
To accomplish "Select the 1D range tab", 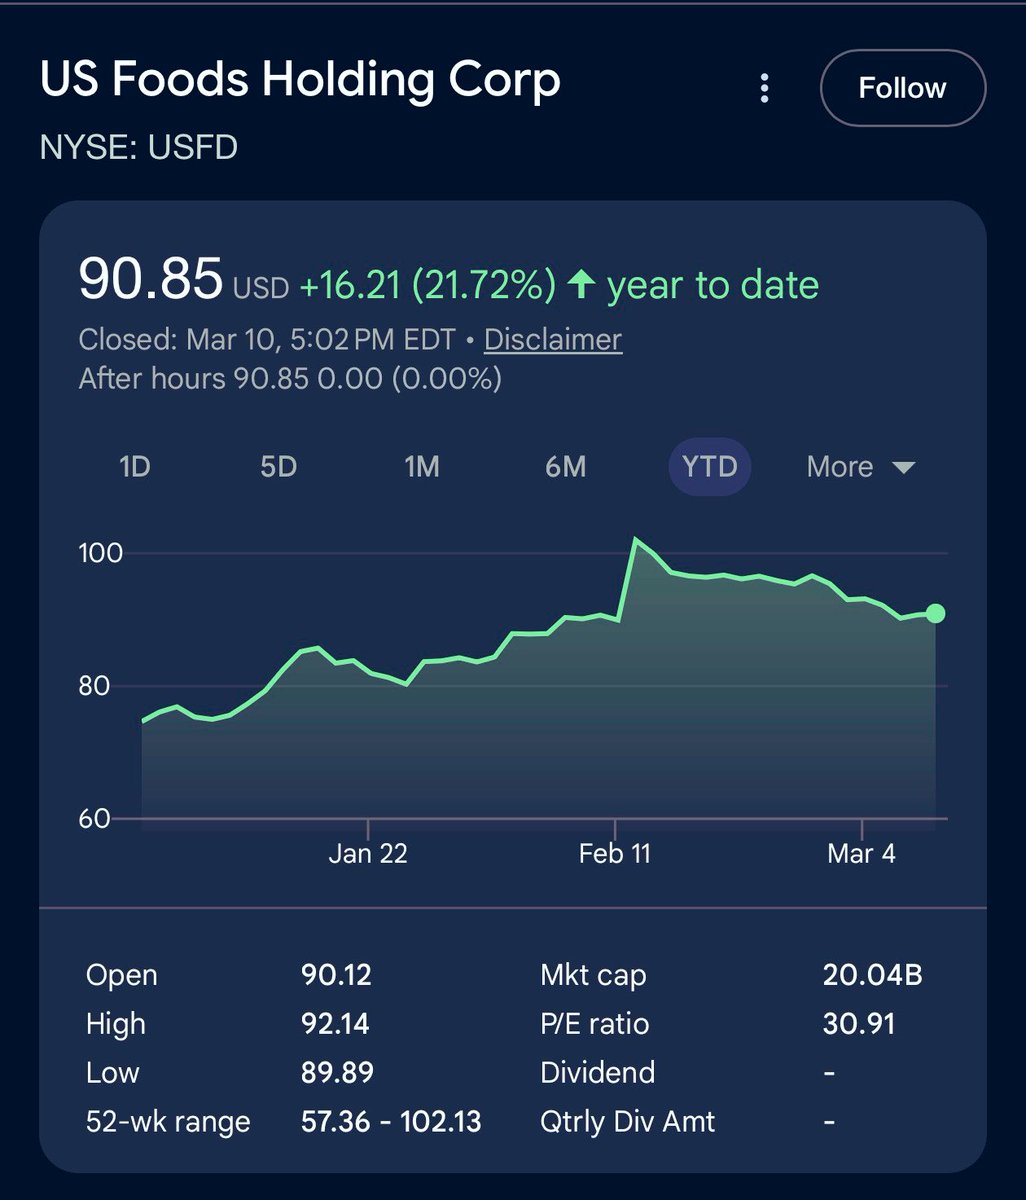I will tap(135, 467).
